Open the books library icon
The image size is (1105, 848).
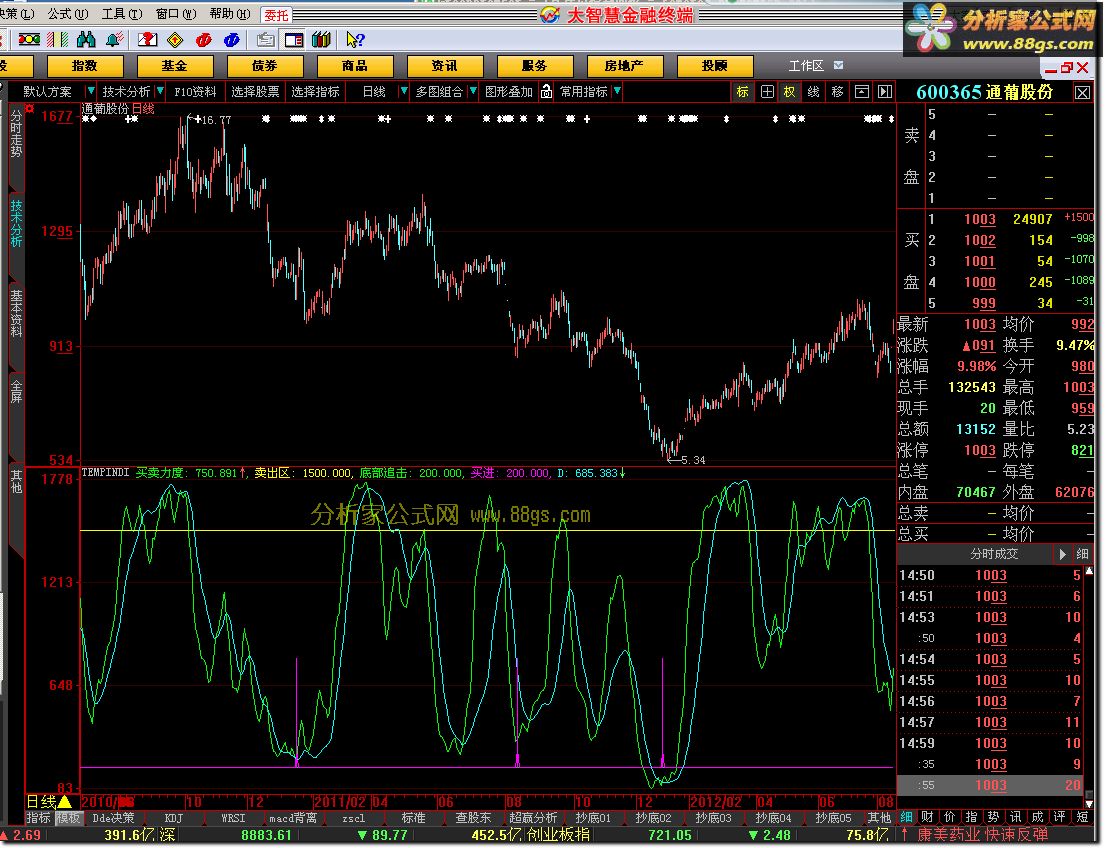(x=321, y=39)
